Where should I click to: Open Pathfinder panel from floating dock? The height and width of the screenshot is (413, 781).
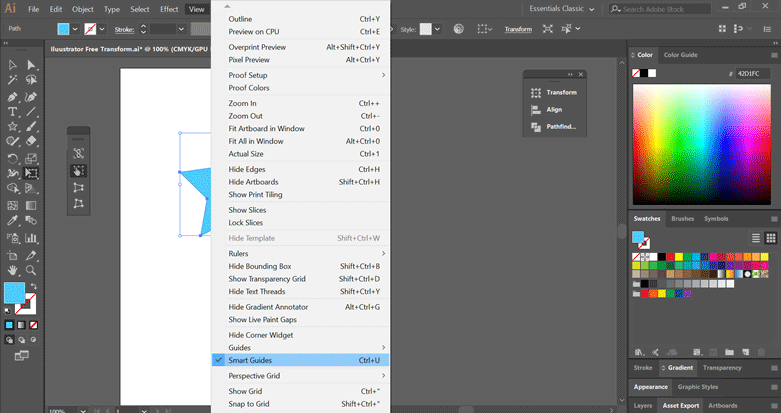tap(554, 127)
